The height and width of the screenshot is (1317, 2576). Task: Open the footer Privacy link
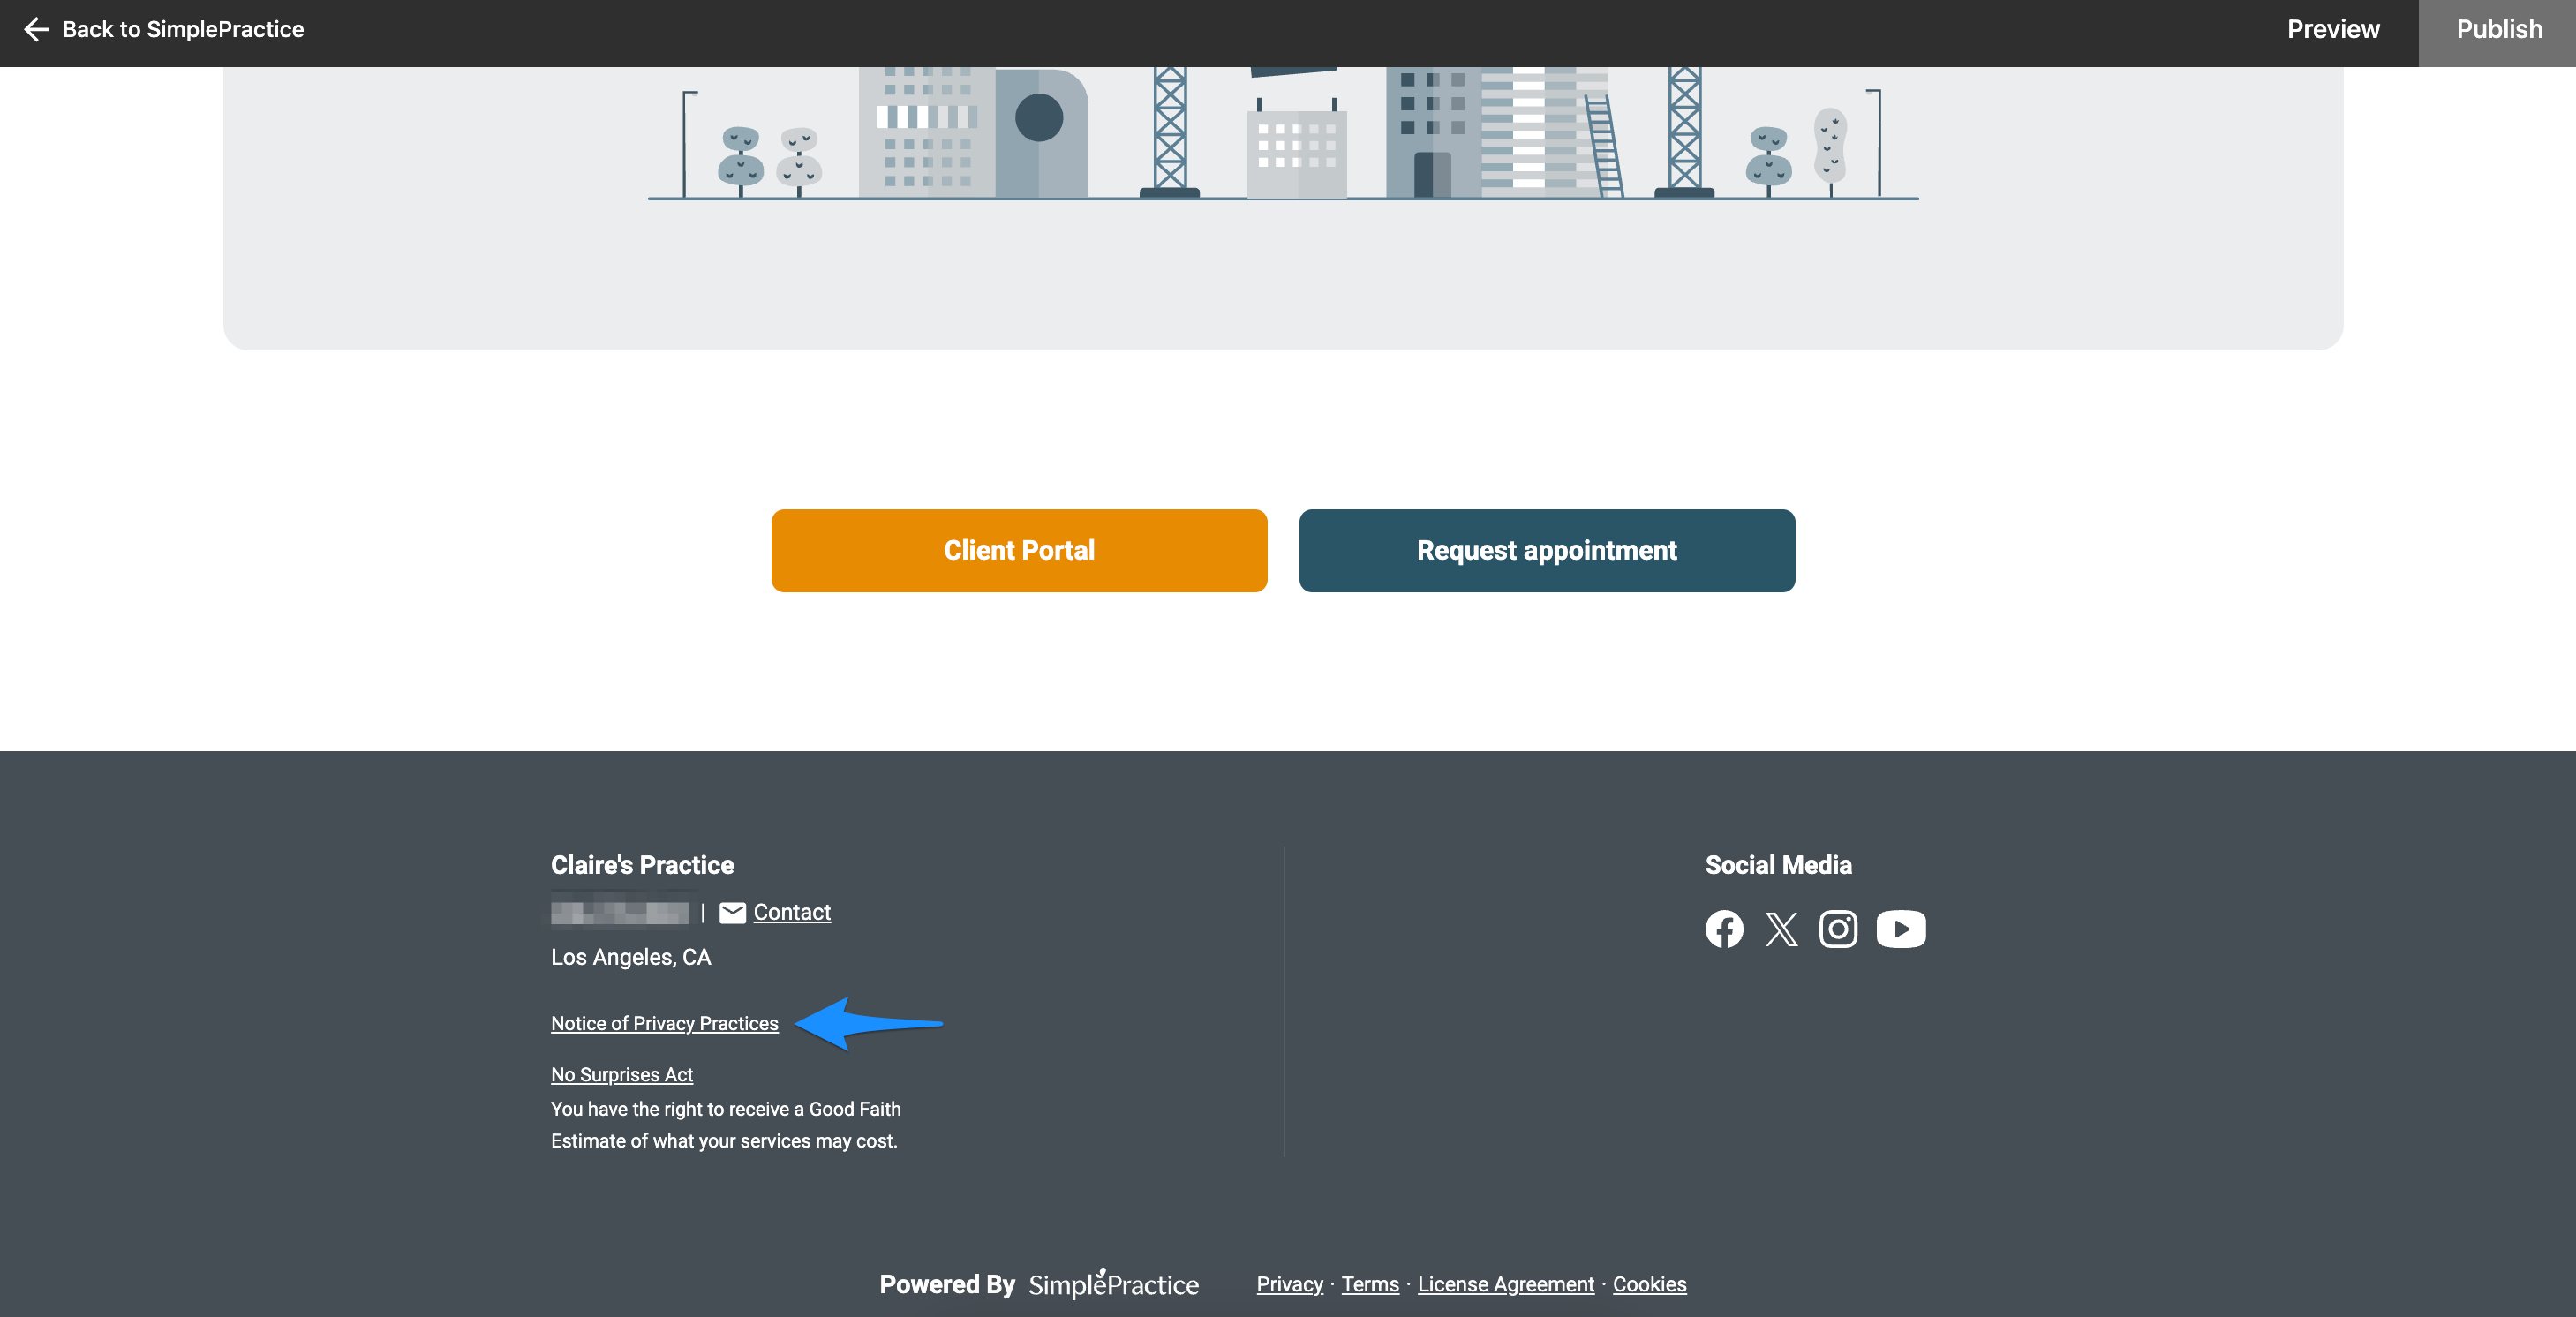click(1289, 1284)
